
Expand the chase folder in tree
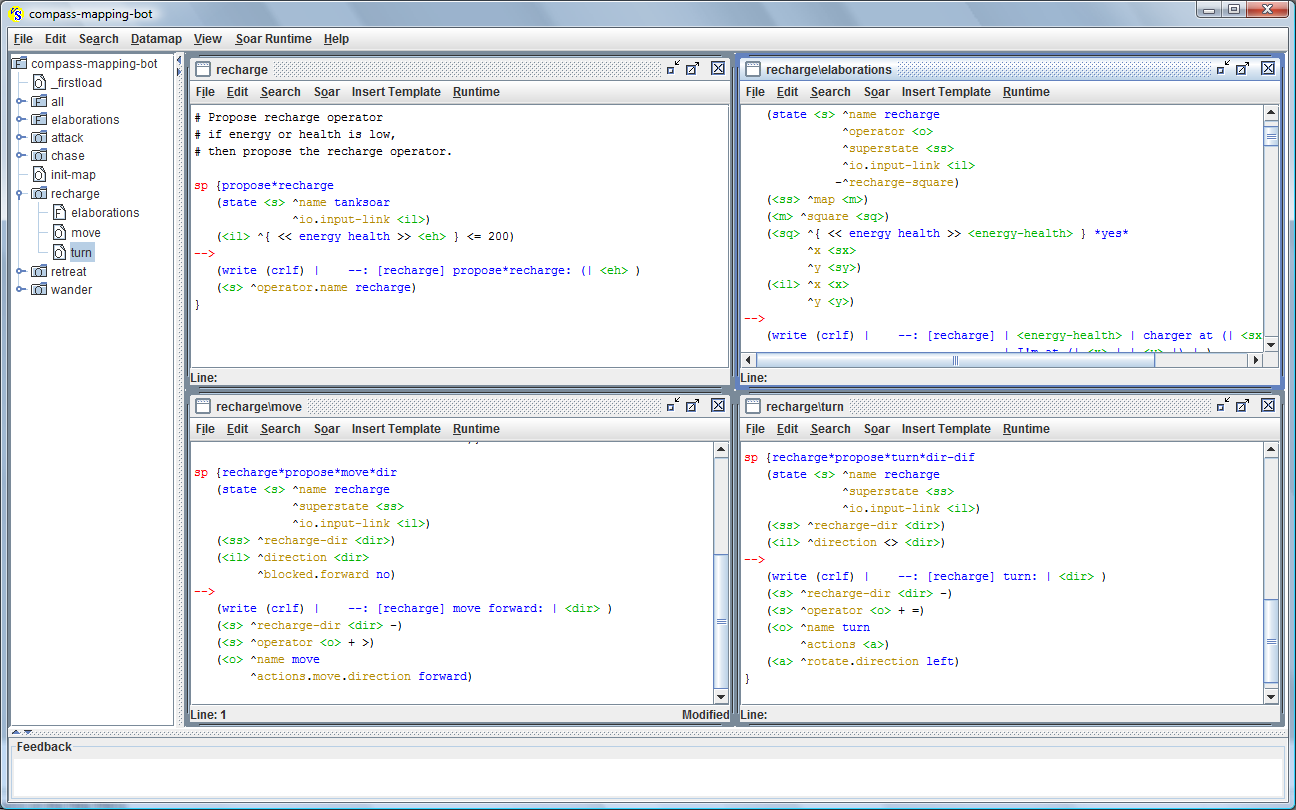pyautogui.click(x=20, y=156)
